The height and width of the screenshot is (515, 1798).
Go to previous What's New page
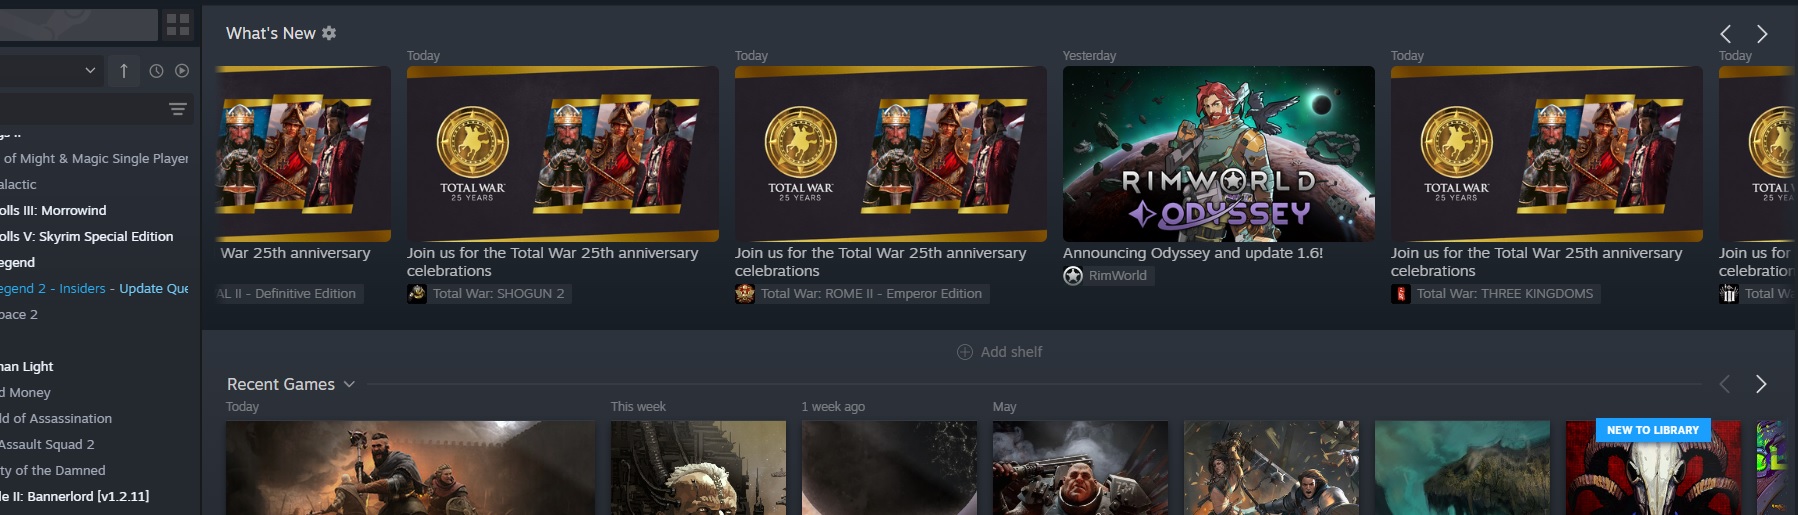(1725, 34)
